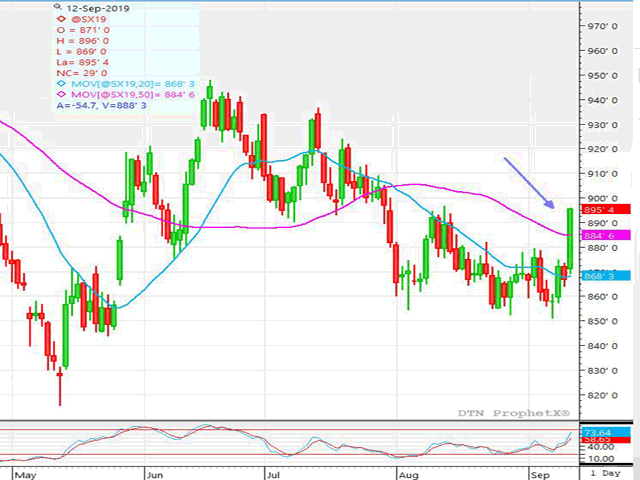This screenshot has width=640, height=480.
Task: Click the magenta diamond marker for MOV 50
Action: coord(61,94)
